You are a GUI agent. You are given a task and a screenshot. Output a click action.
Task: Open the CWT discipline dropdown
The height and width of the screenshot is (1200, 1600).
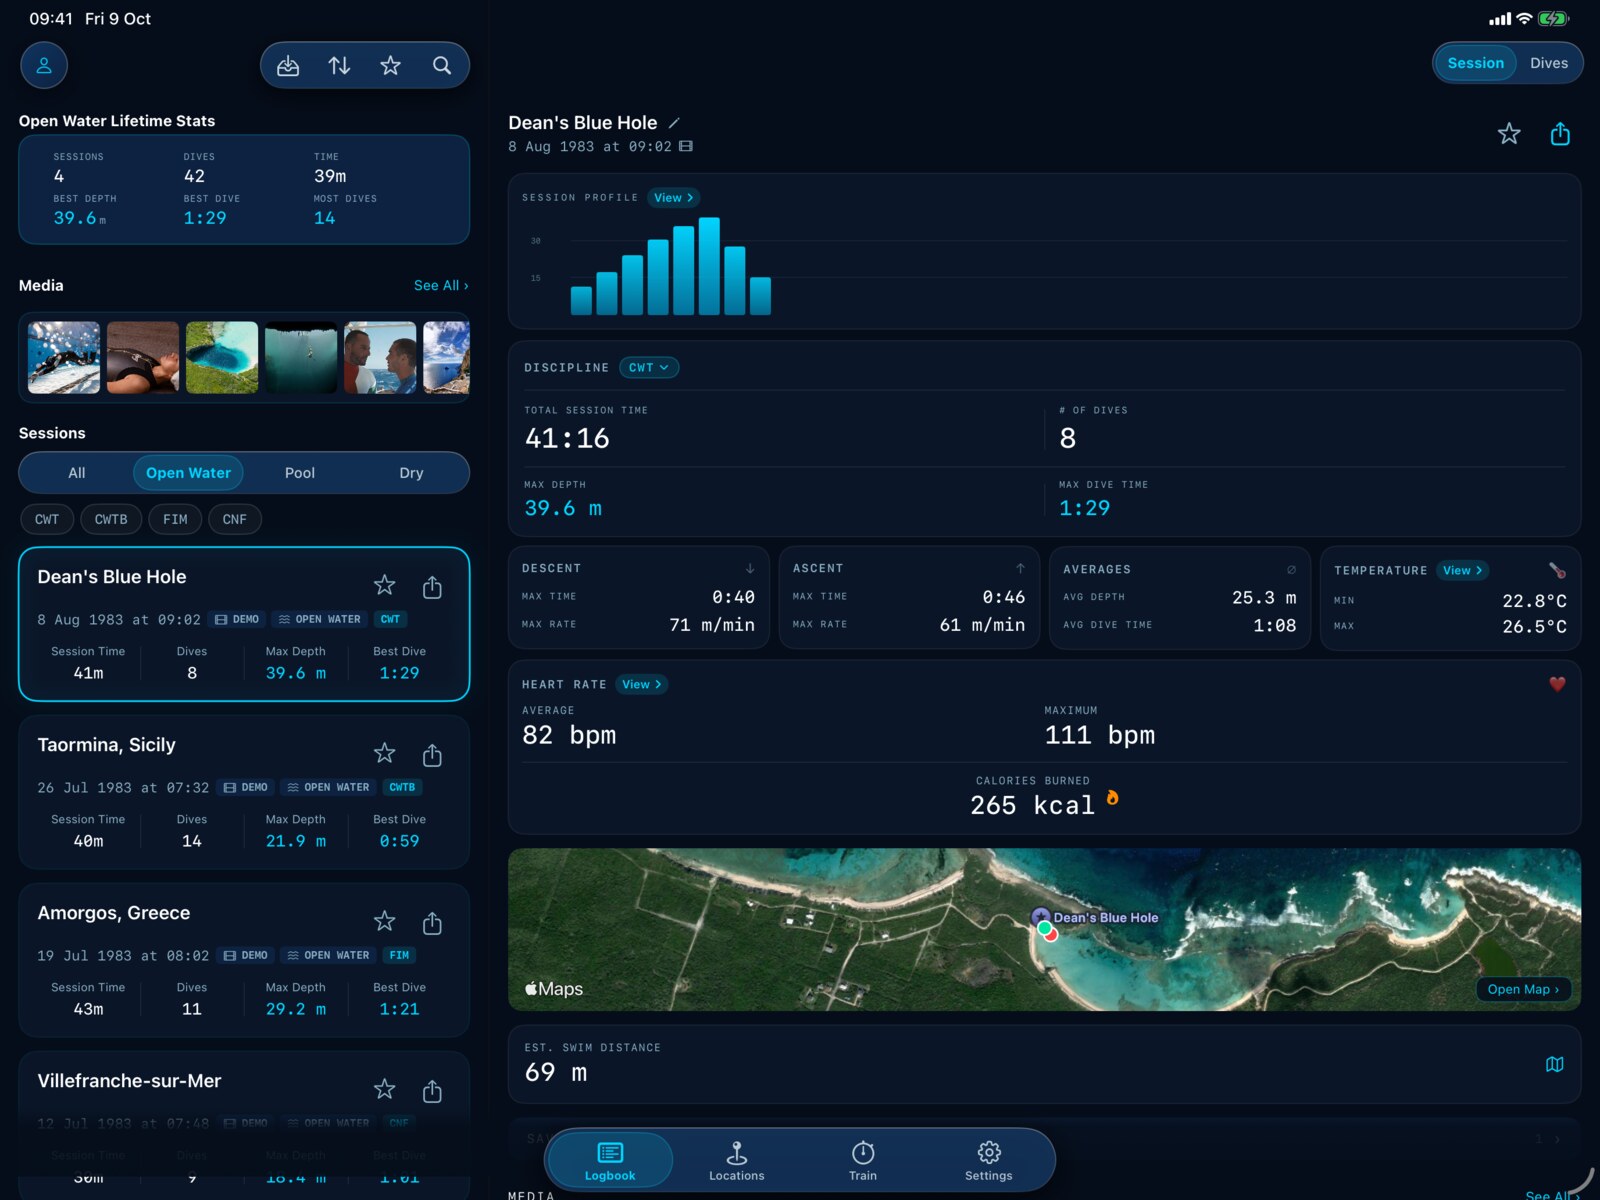[x=649, y=368]
